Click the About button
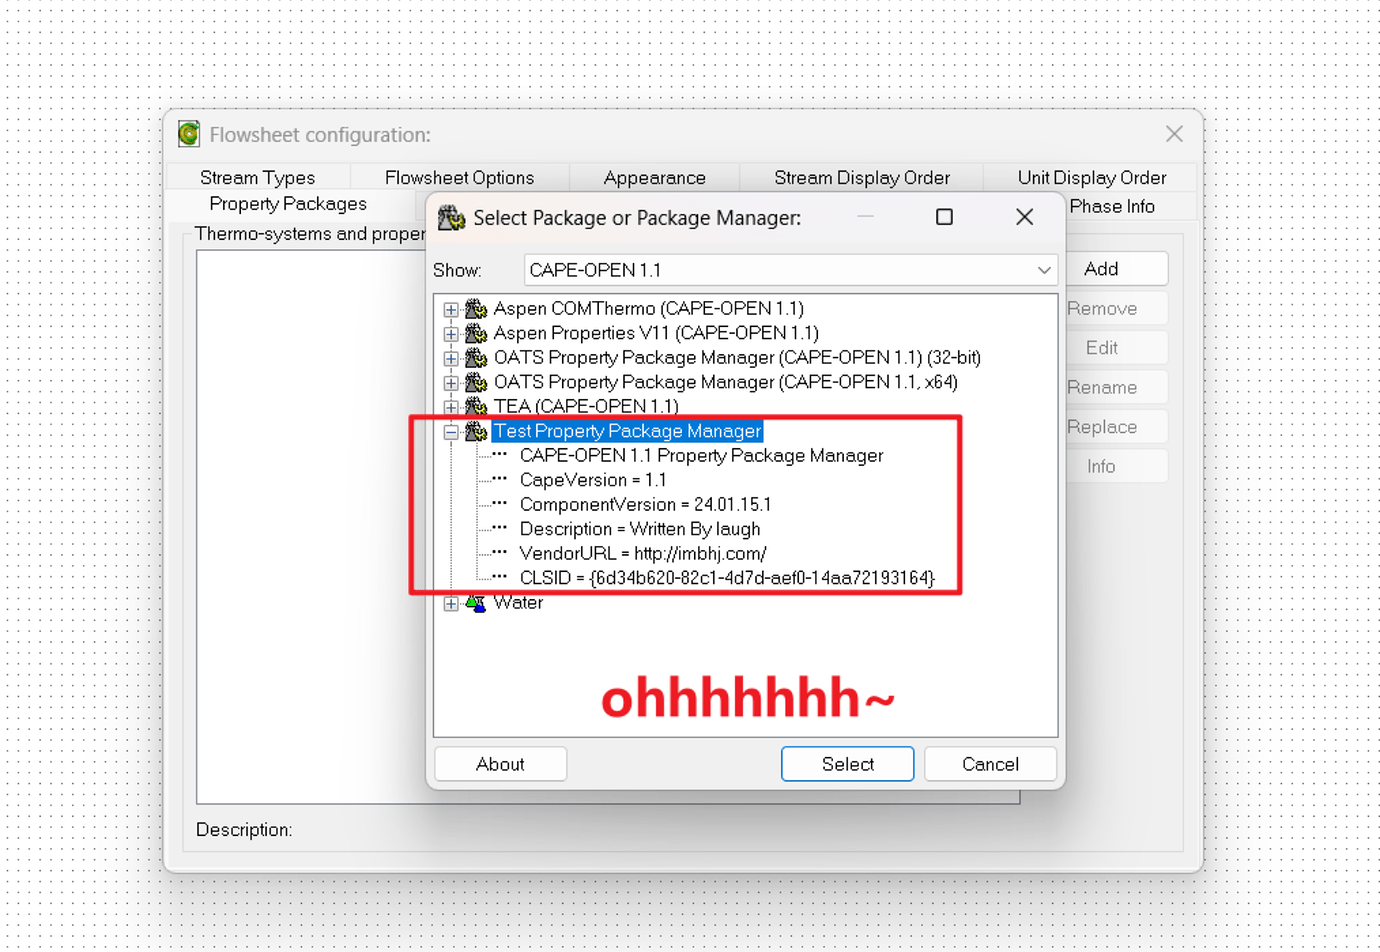 500,764
